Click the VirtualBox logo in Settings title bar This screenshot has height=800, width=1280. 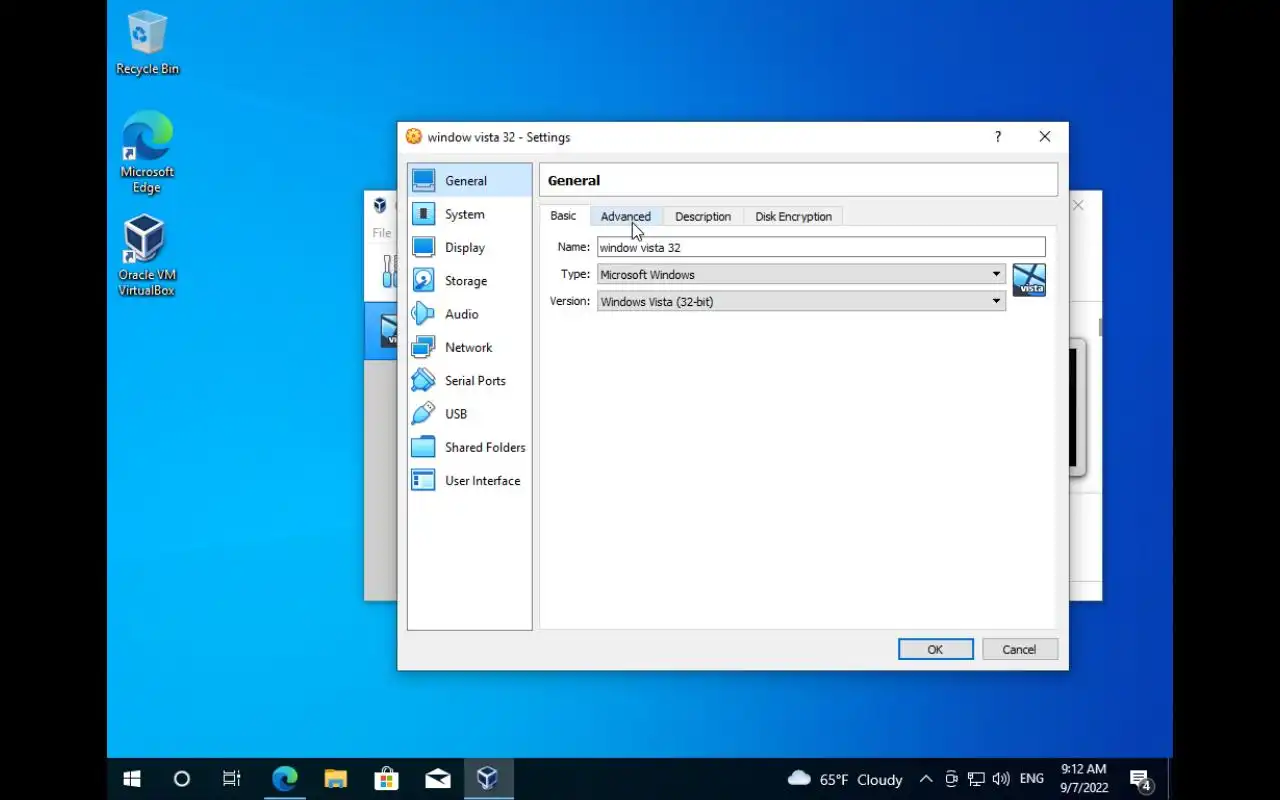[414, 137]
